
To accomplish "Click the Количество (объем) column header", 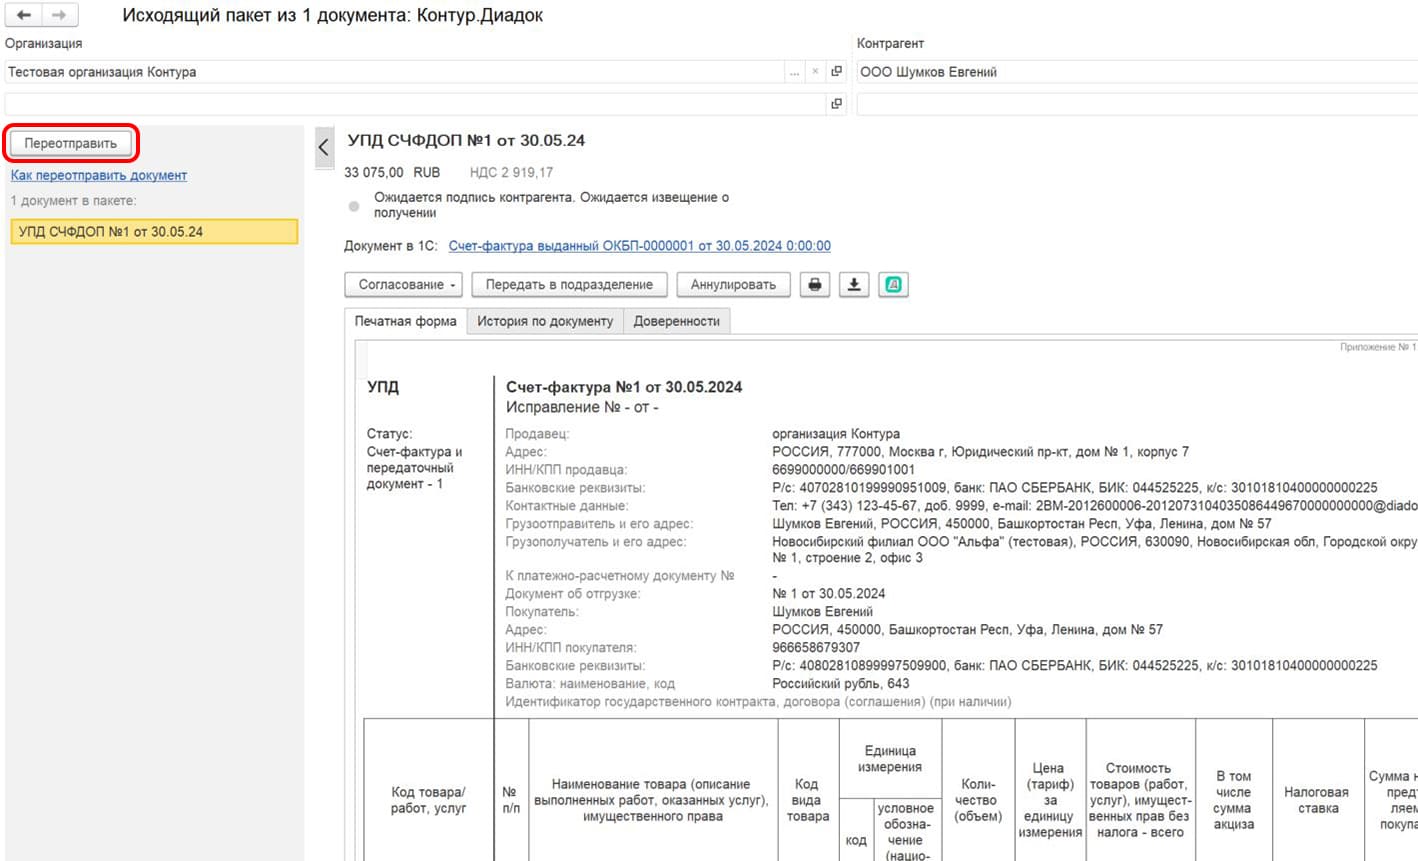I will 978,800.
